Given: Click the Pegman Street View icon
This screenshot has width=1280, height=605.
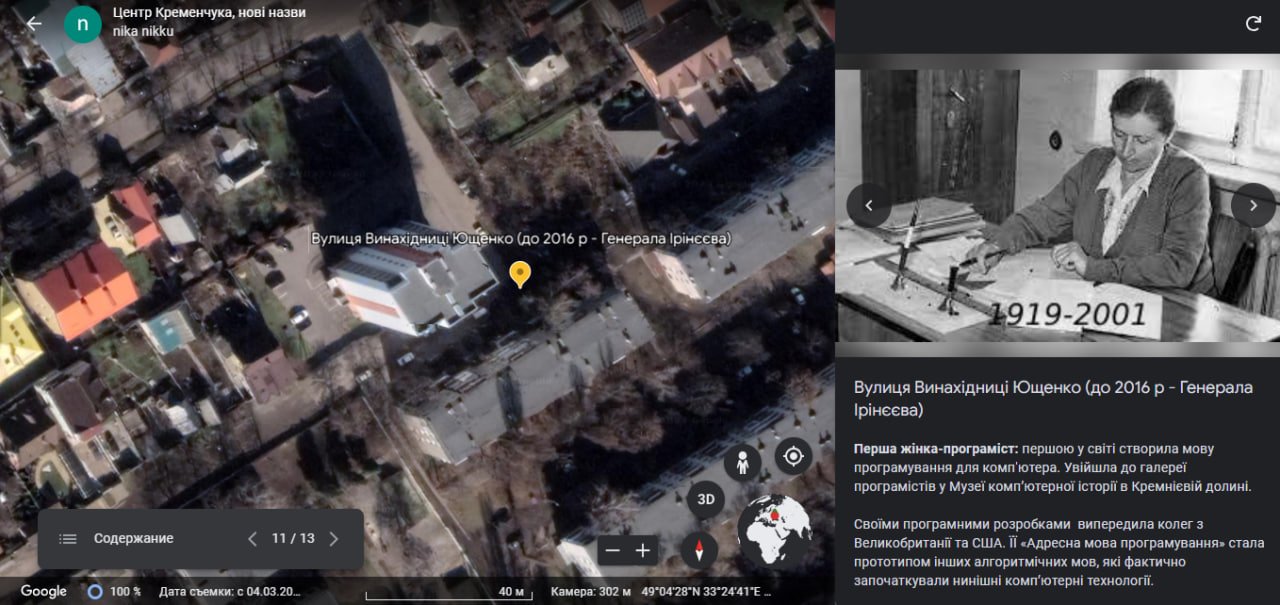Looking at the screenshot, I should click(742, 463).
